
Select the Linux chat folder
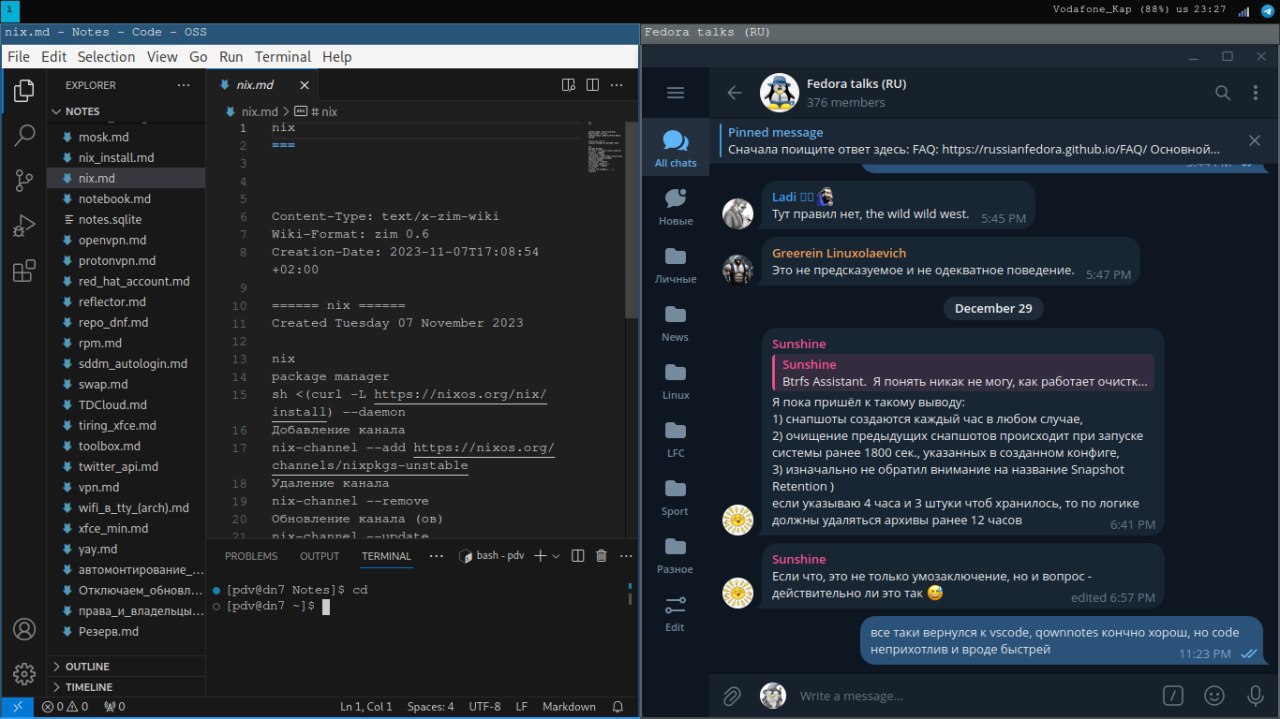[x=675, y=380]
